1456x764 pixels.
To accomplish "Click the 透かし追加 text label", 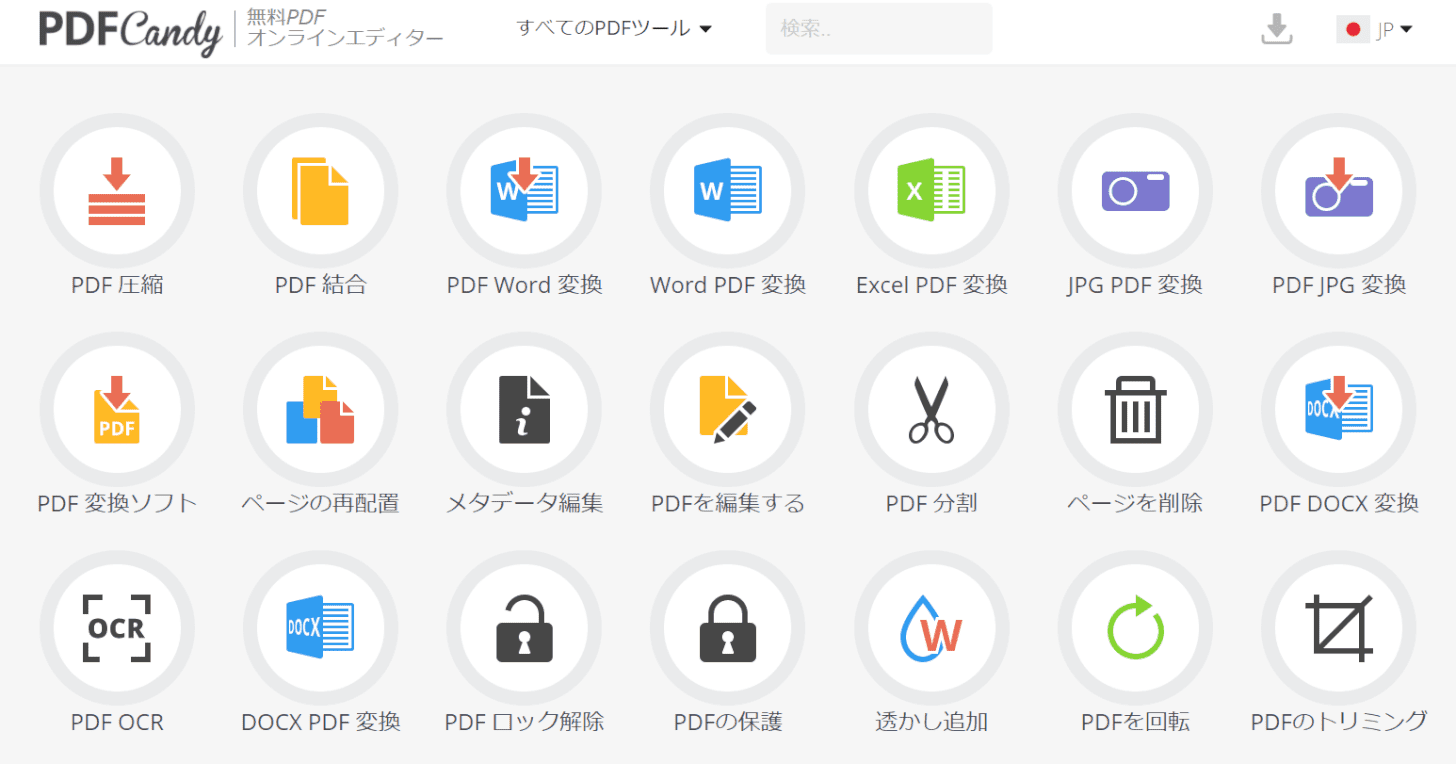I will [x=931, y=721].
